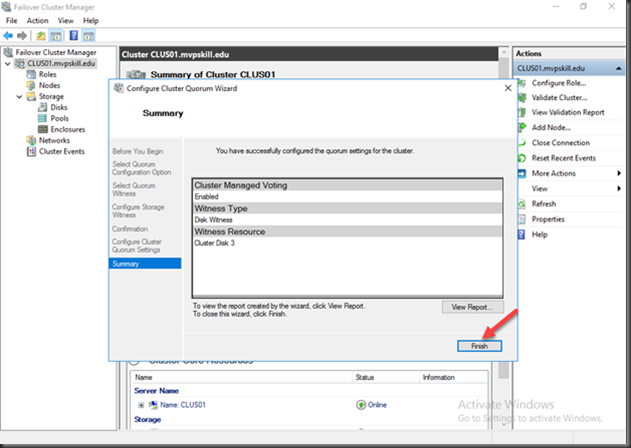This screenshot has width=631, height=448.
Task: Click the Up one level folder icon
Action: (41, 36)
